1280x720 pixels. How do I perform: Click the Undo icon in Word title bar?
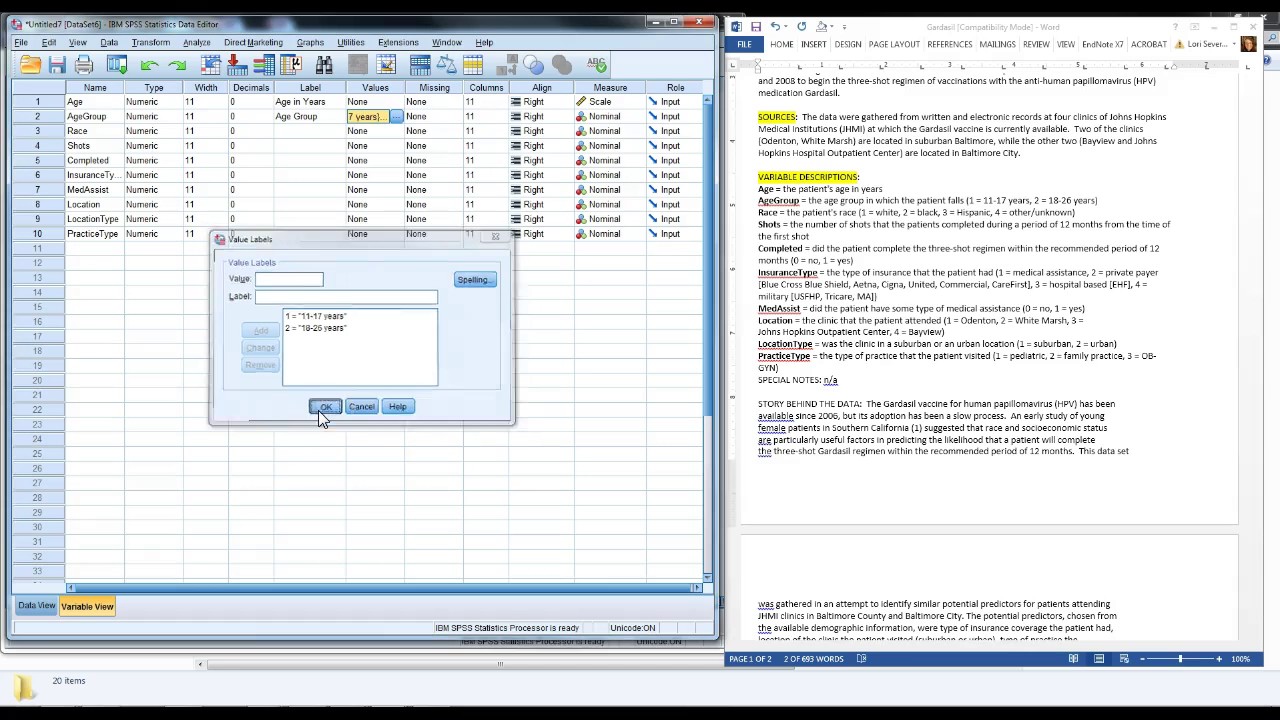(776, 27)
